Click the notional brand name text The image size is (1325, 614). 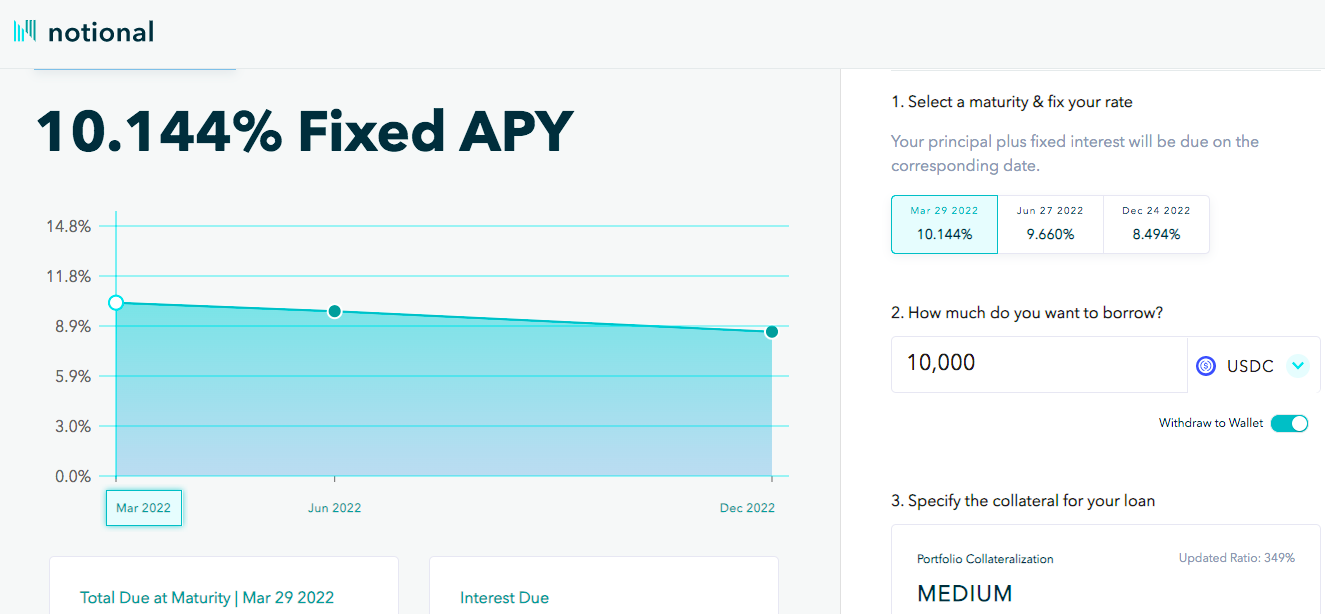click(101, 32)
